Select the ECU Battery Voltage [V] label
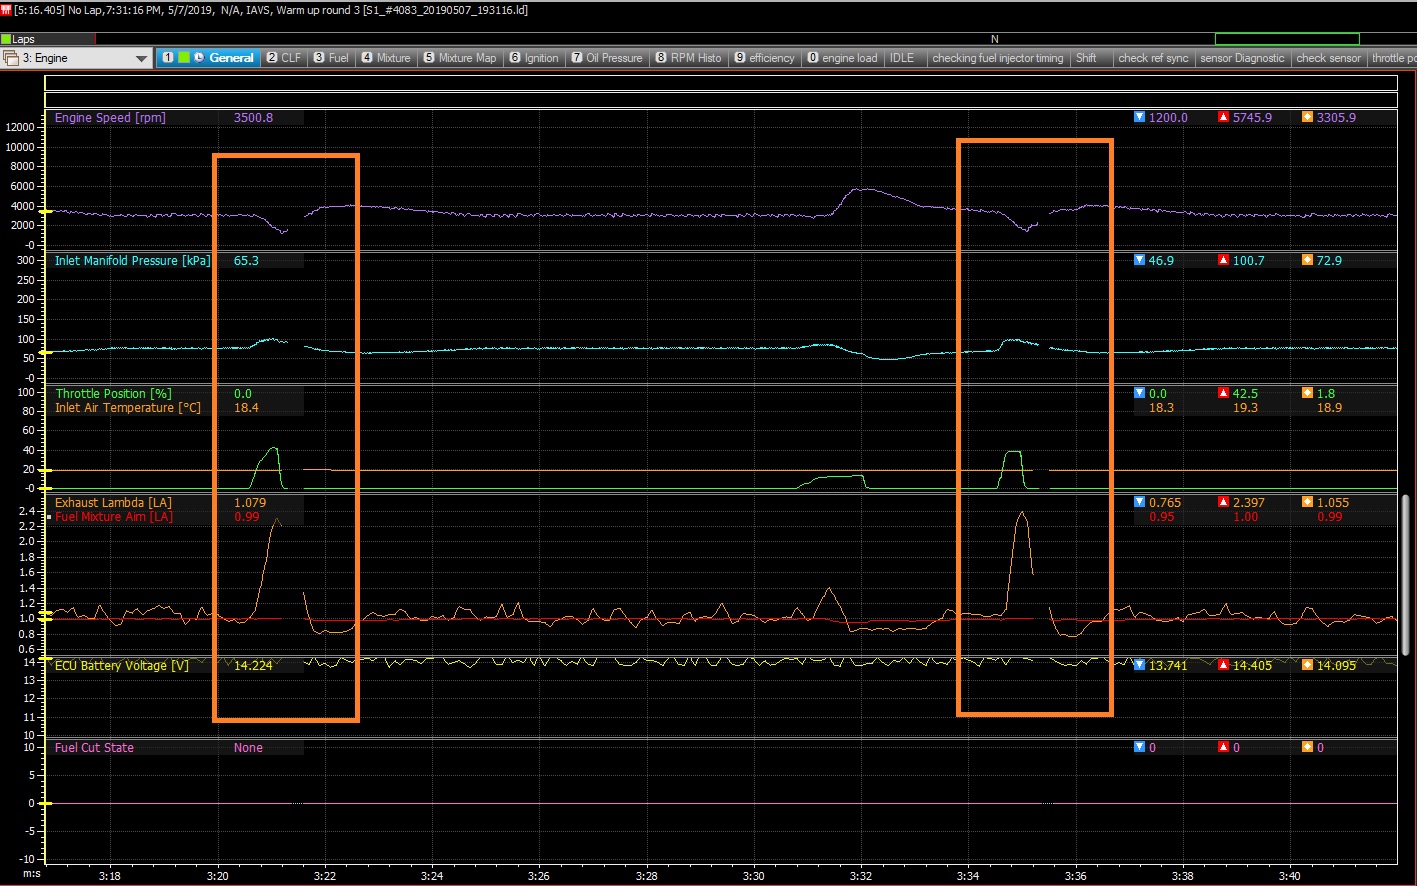This screenshot has width=1417, height=886. click(x=121, y=665)
